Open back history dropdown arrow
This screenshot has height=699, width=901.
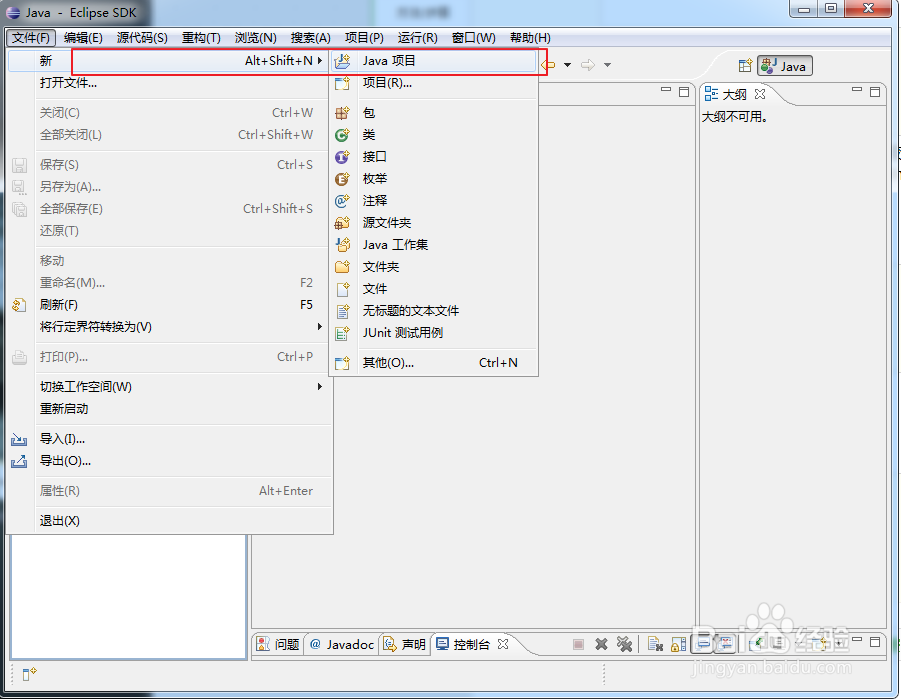click(x=567, y=65)
